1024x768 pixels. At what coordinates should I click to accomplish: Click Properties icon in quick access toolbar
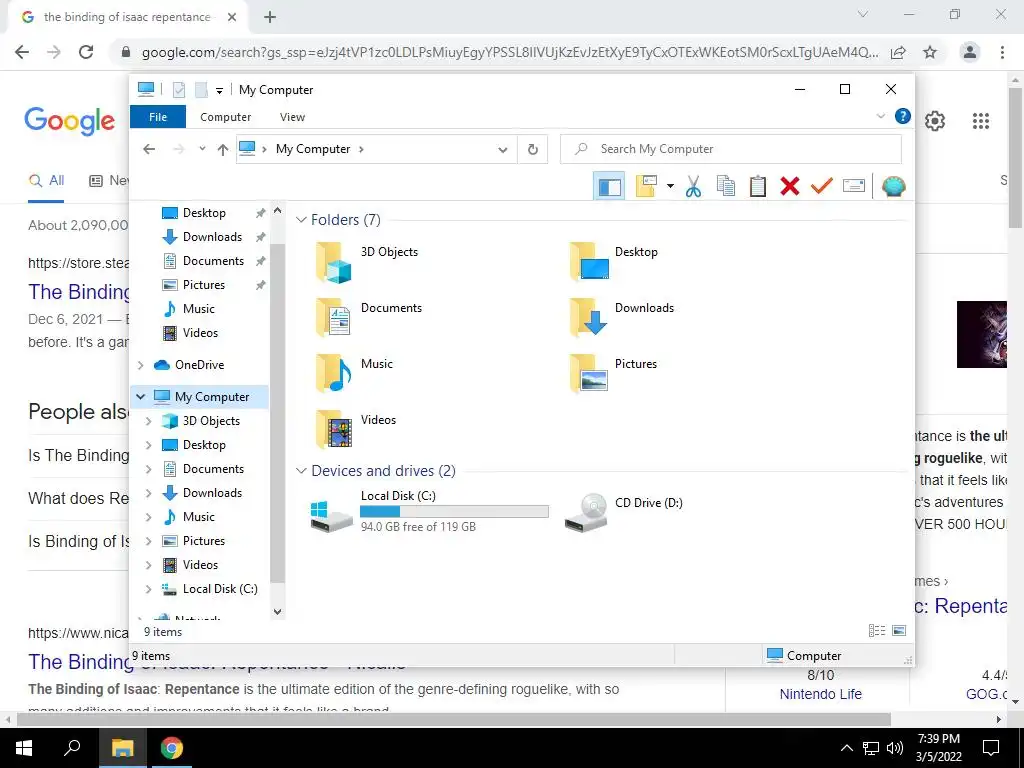(179, 89)
